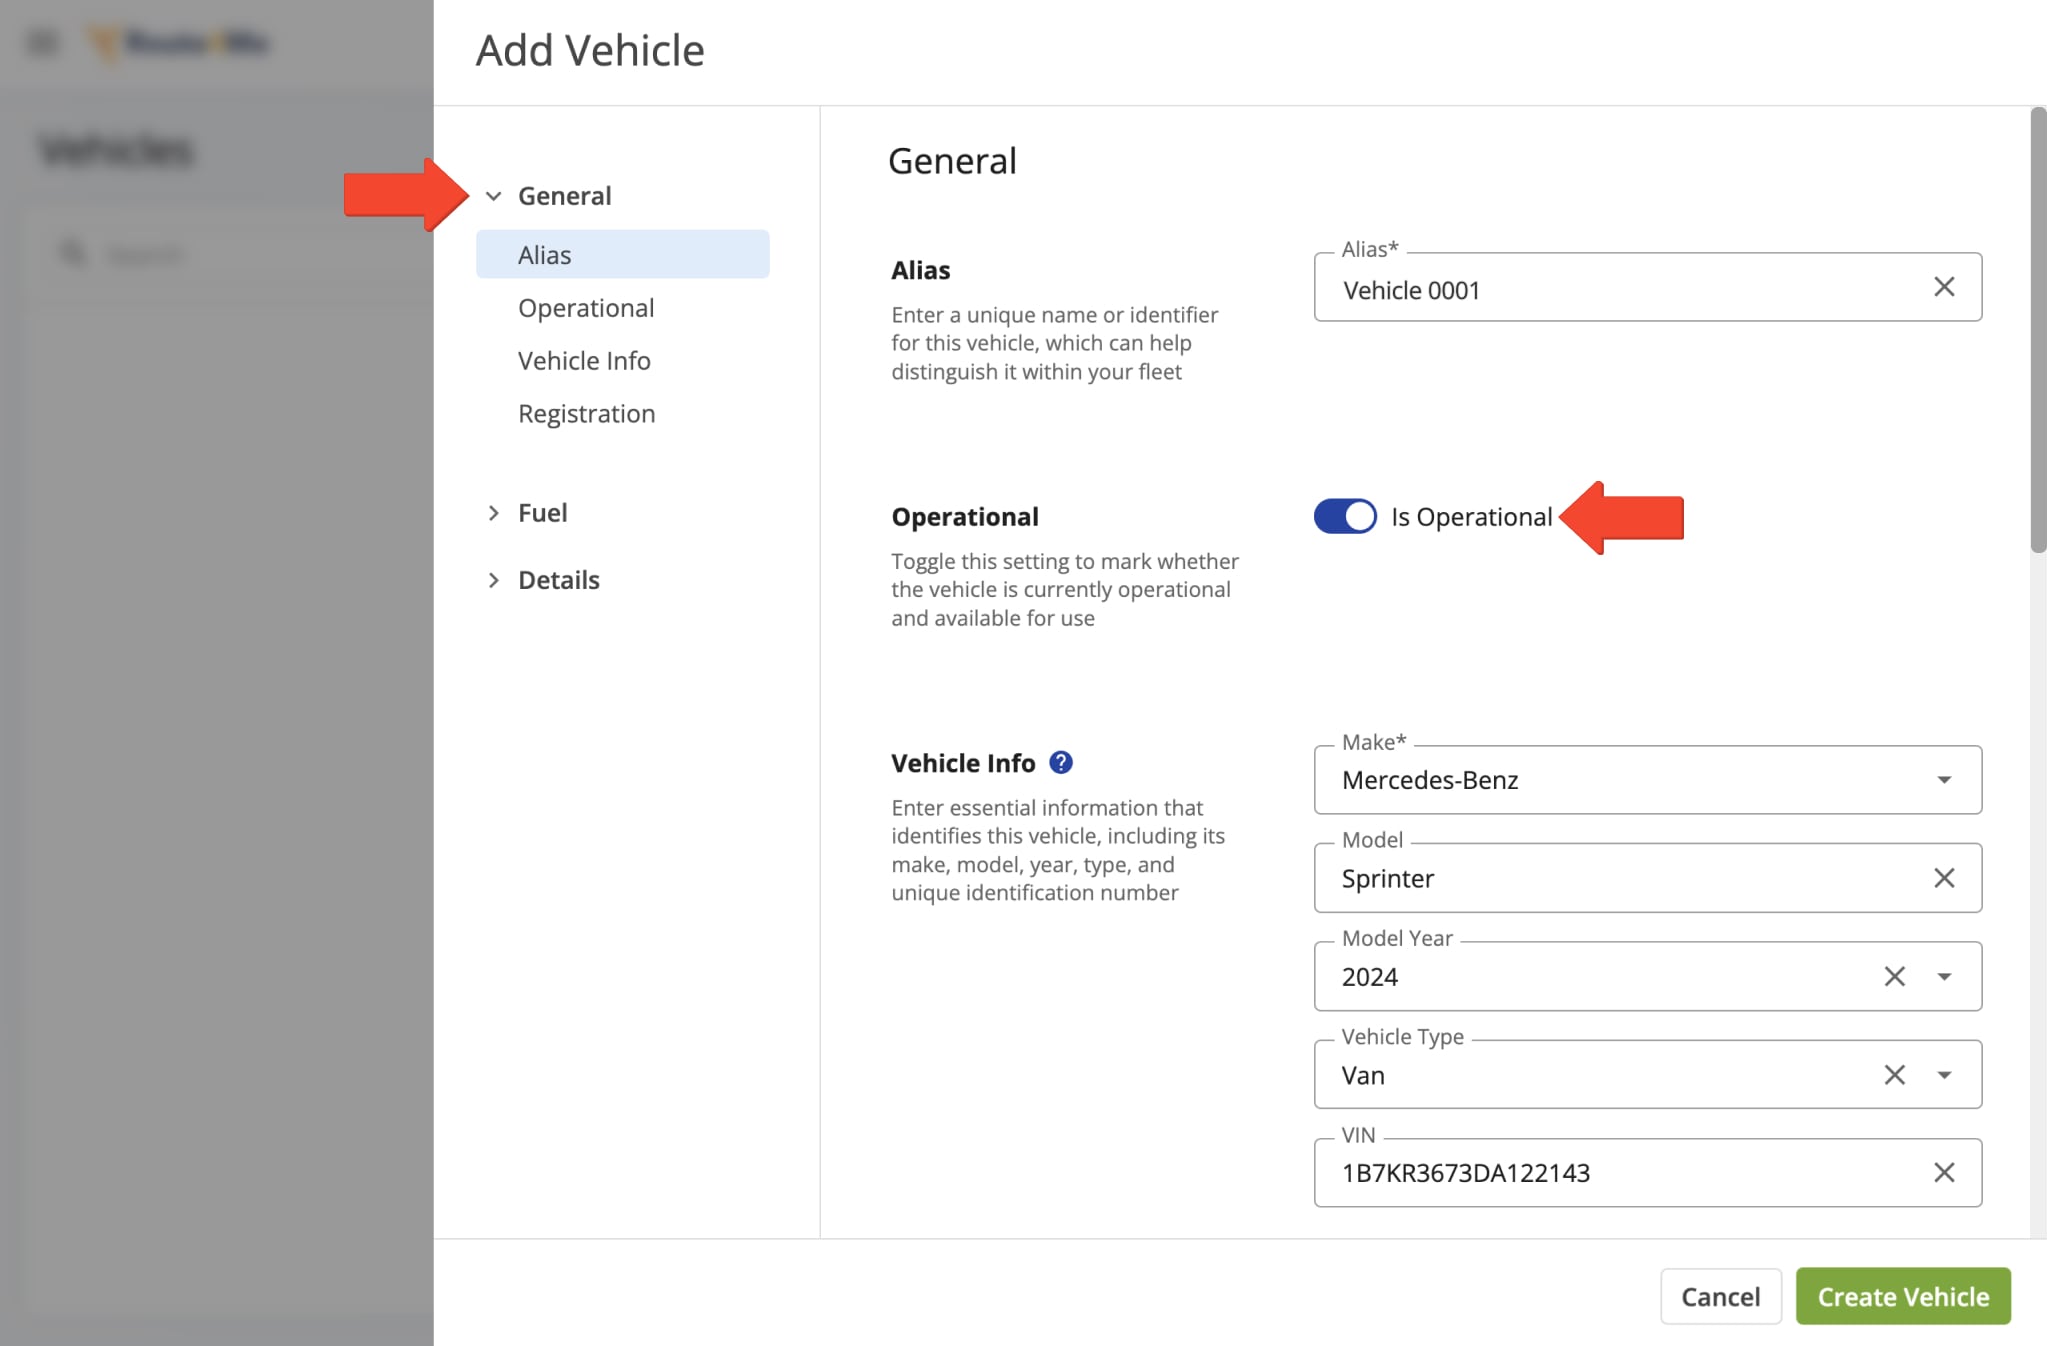Navigate to Operational subsection

point(586,306)
